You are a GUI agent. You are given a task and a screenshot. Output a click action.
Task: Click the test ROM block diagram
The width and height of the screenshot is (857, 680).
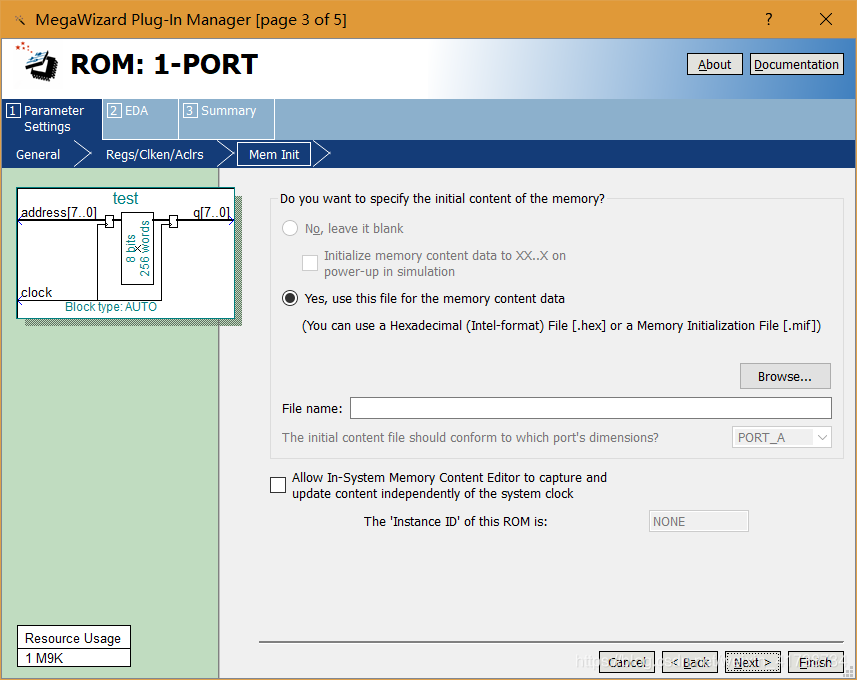point(126,253)
